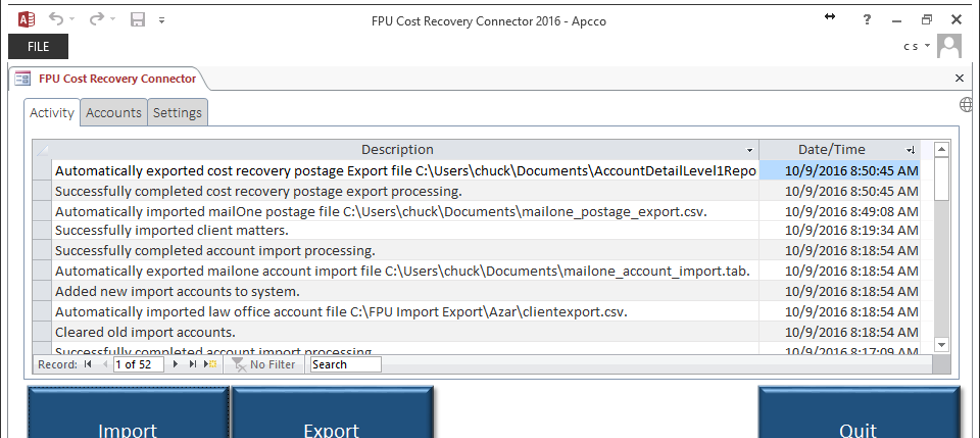Toggle the No Filter button

point(263,364)
